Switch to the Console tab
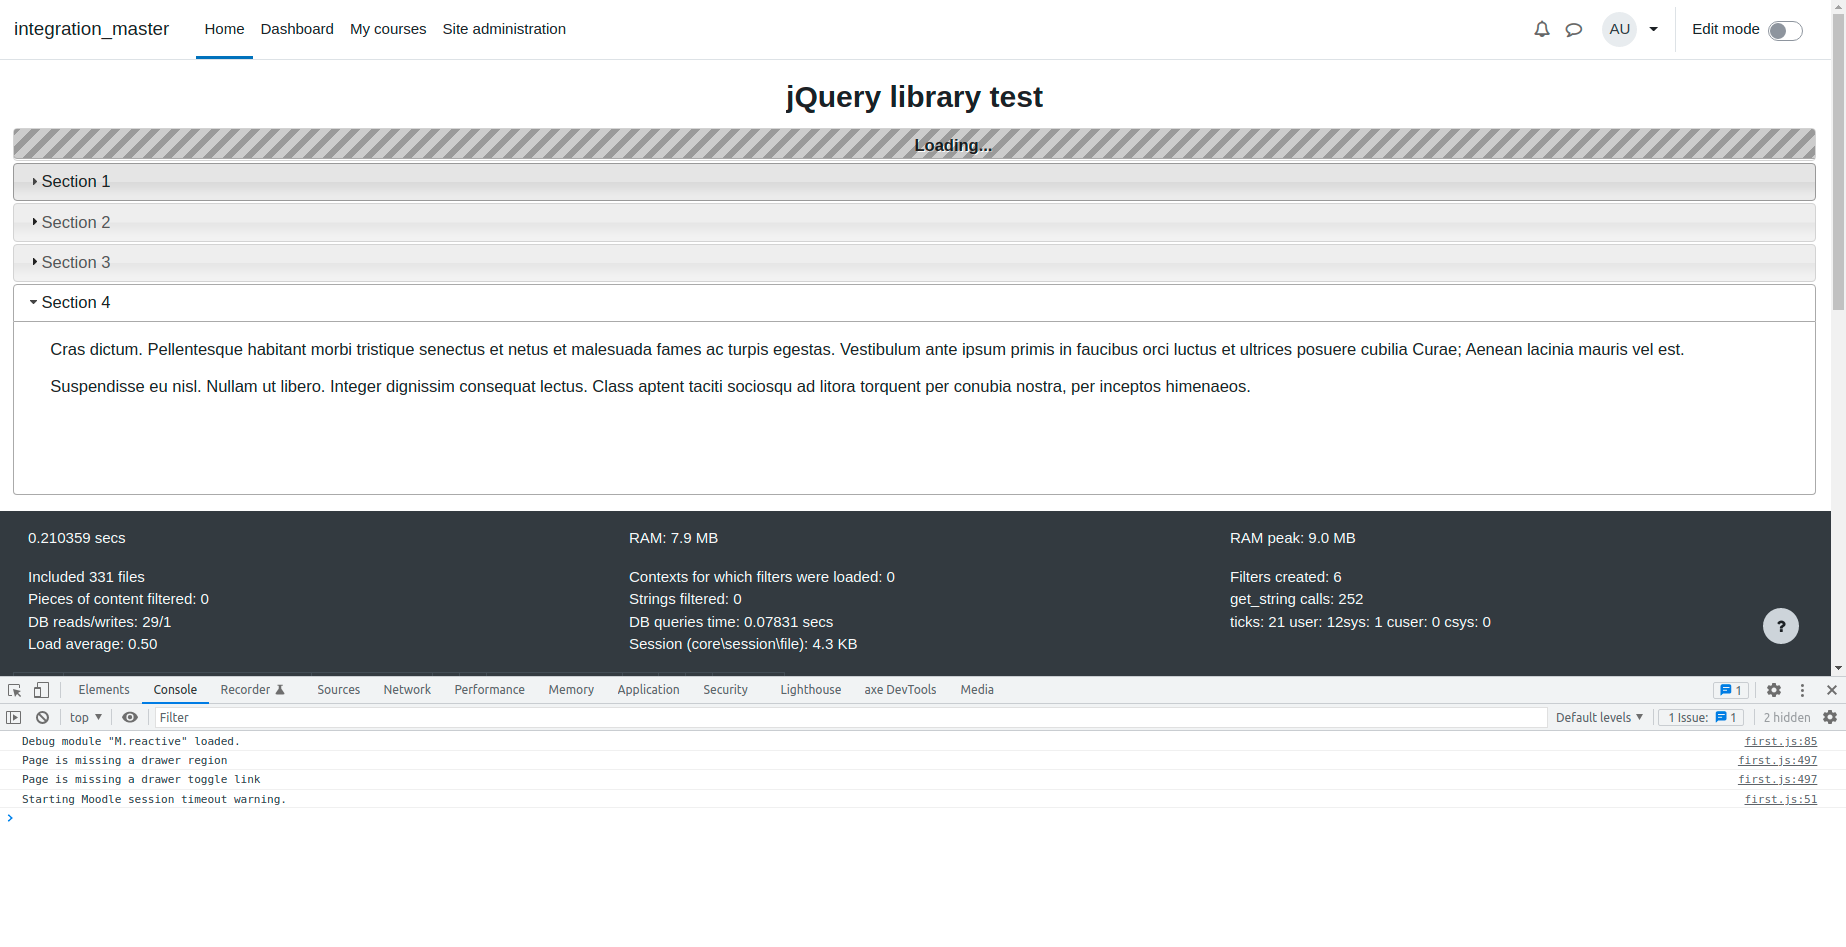The image size is (1846, 947). [x=175, y=690]
